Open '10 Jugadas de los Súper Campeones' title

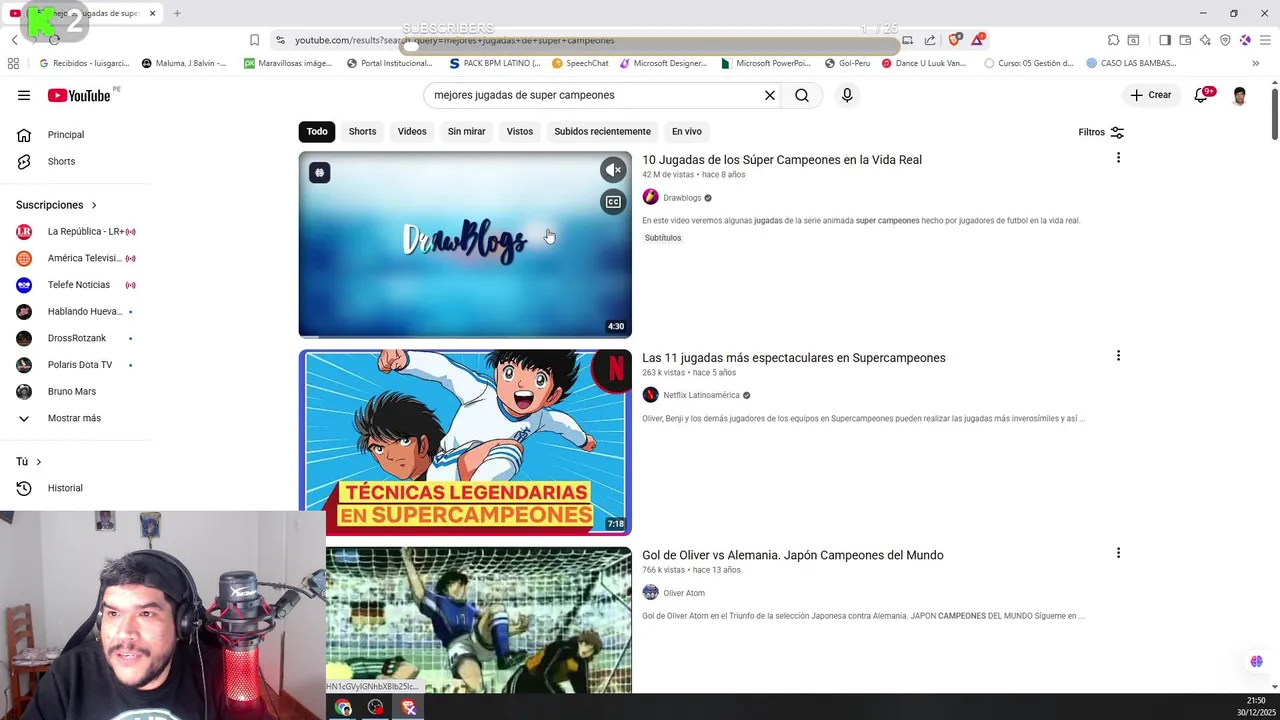[782, 160]
